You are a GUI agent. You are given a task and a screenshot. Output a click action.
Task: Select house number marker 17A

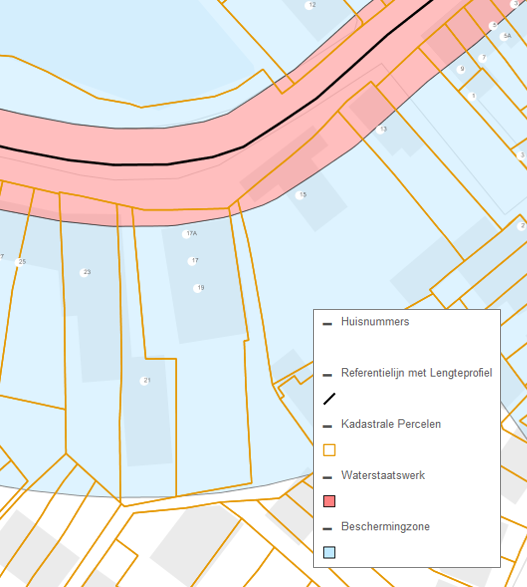pos(186,234)
